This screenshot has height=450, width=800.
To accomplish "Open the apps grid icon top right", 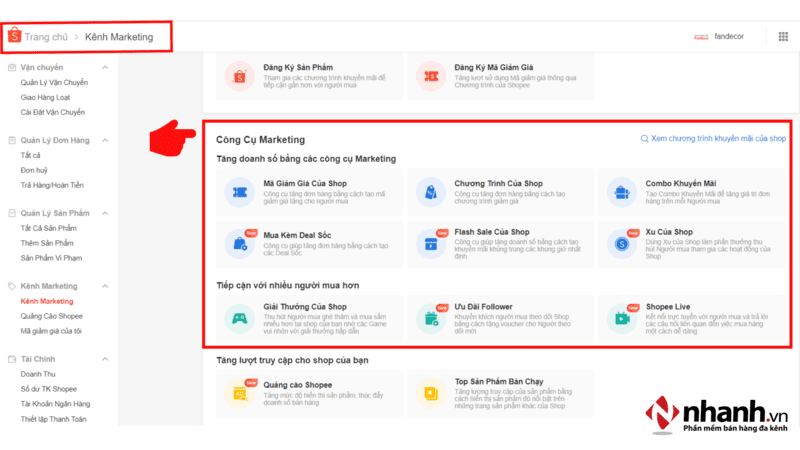I will [782, 37].
